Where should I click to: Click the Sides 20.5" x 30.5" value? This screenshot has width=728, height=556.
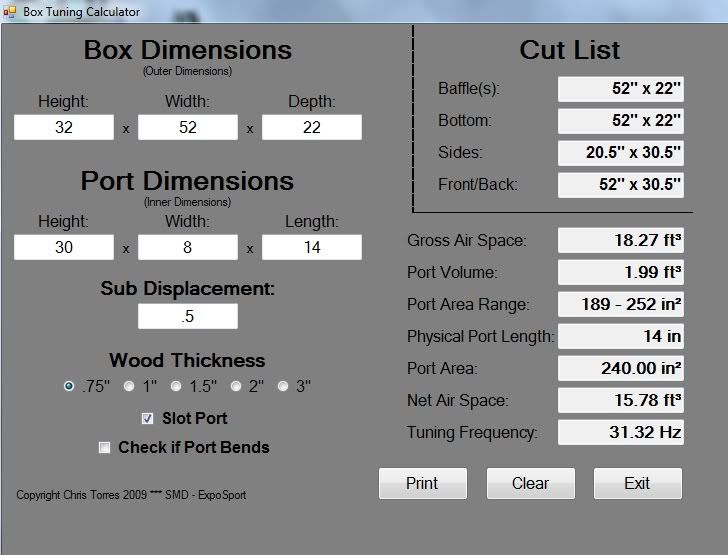click(x=621, y=153)
